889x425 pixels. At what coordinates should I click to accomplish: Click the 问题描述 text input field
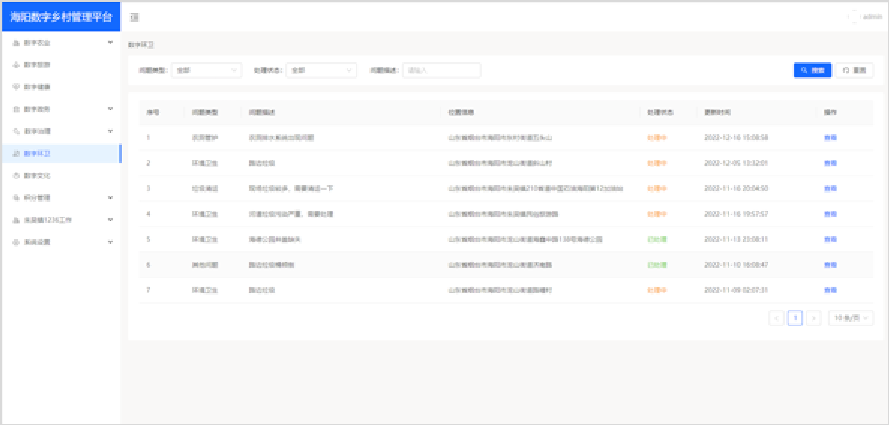pos(441,70)
